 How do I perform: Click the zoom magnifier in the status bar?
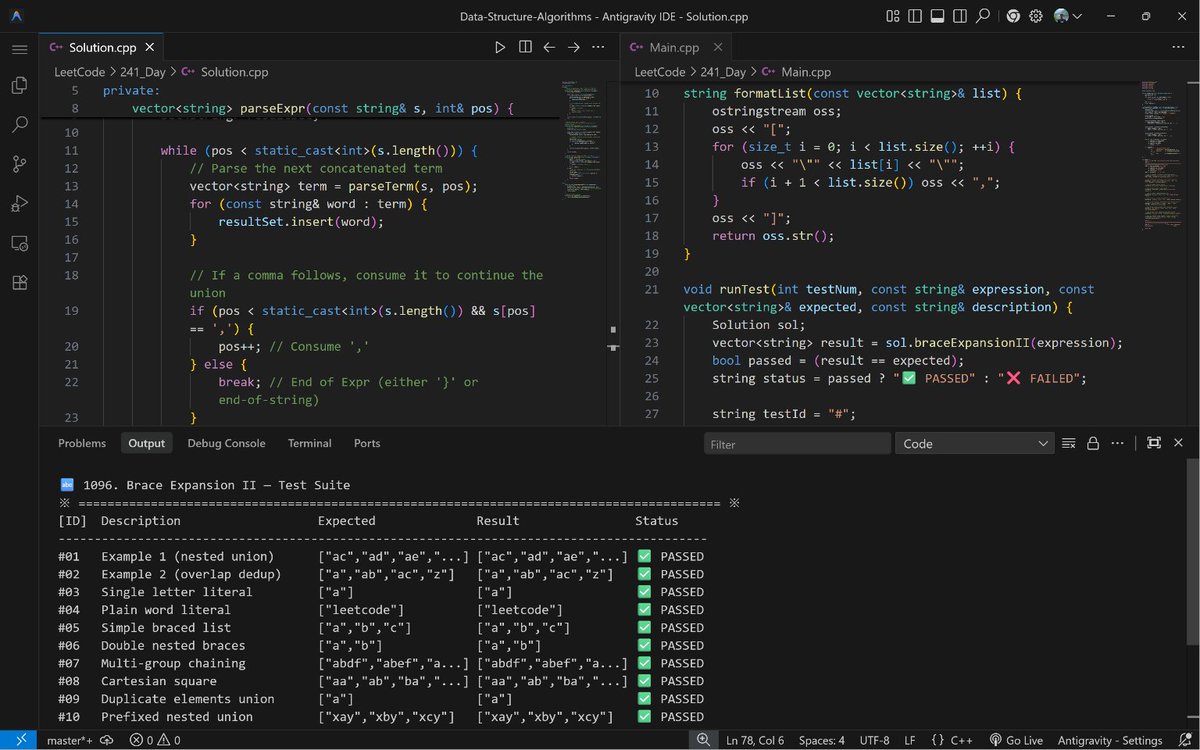tap(703, 740)
